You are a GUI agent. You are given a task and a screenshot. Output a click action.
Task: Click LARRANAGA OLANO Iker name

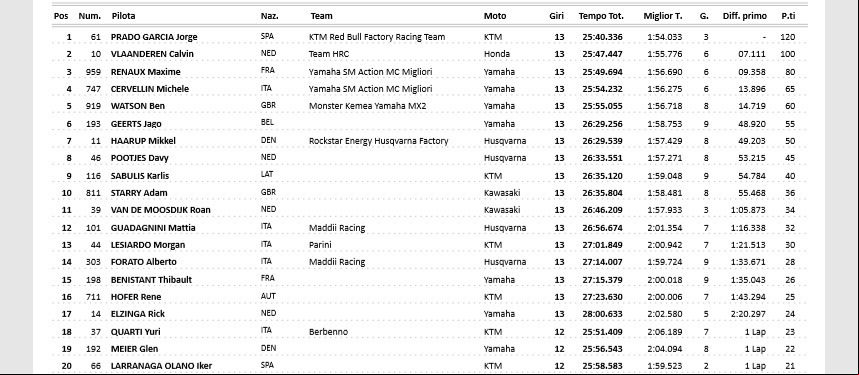[161, 366]
